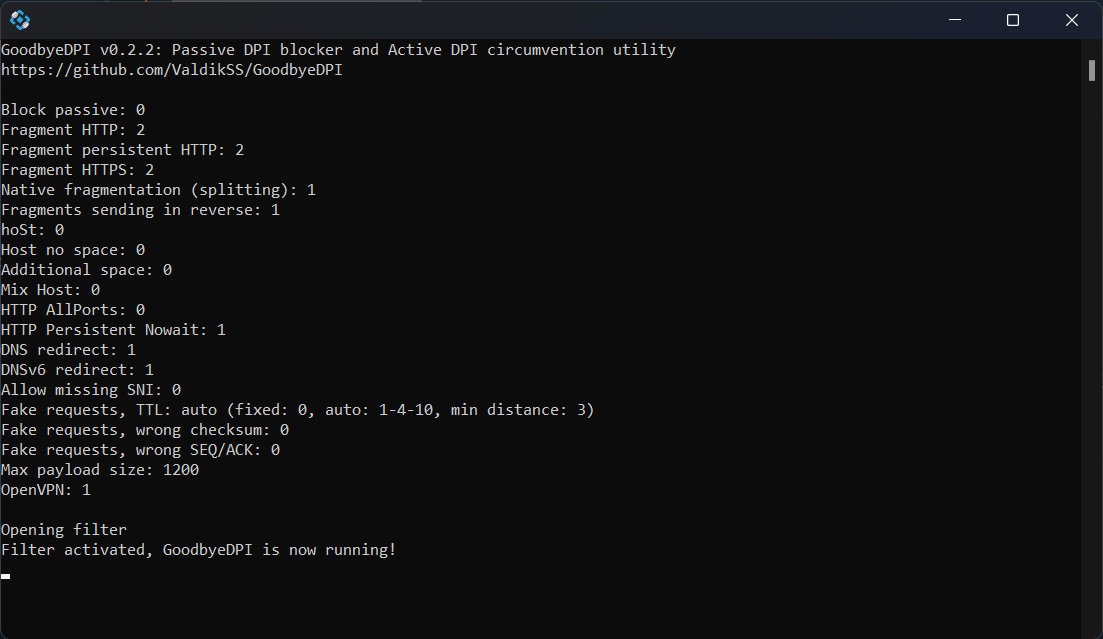Click the blinking console cursor

tap(6, 576)
